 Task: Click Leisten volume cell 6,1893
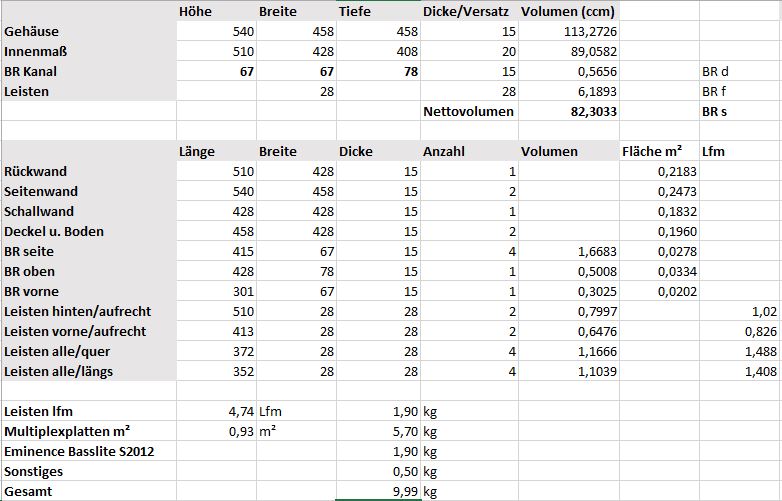(x=569, y=91)
